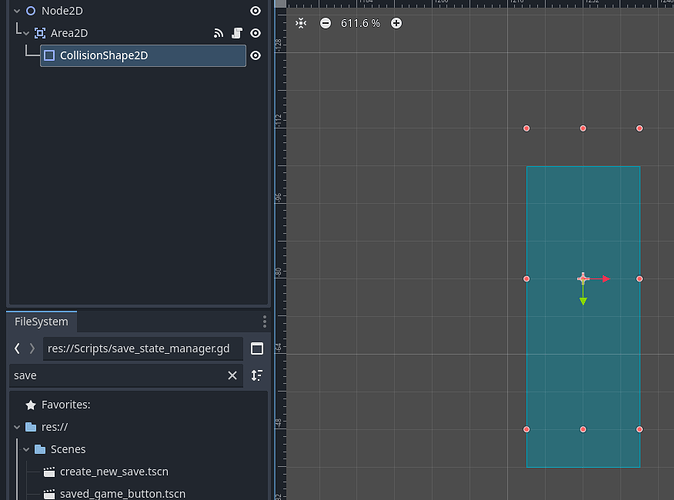Viewport: 674px width, 500px height.
Task: Collapse the res:// root folder
Action: click(17, 427)
